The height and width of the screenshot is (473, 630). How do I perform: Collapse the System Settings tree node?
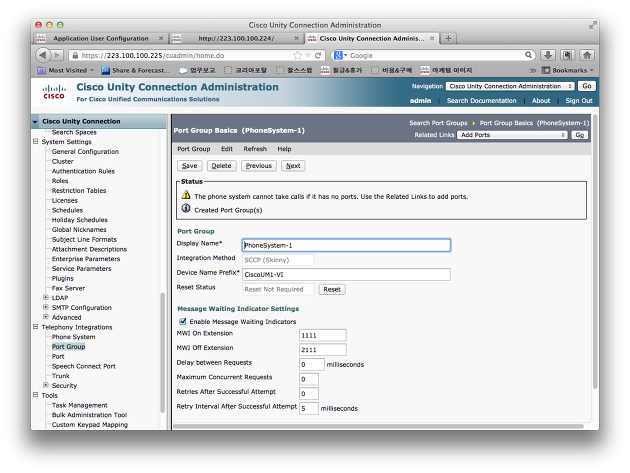pos(36,141)
